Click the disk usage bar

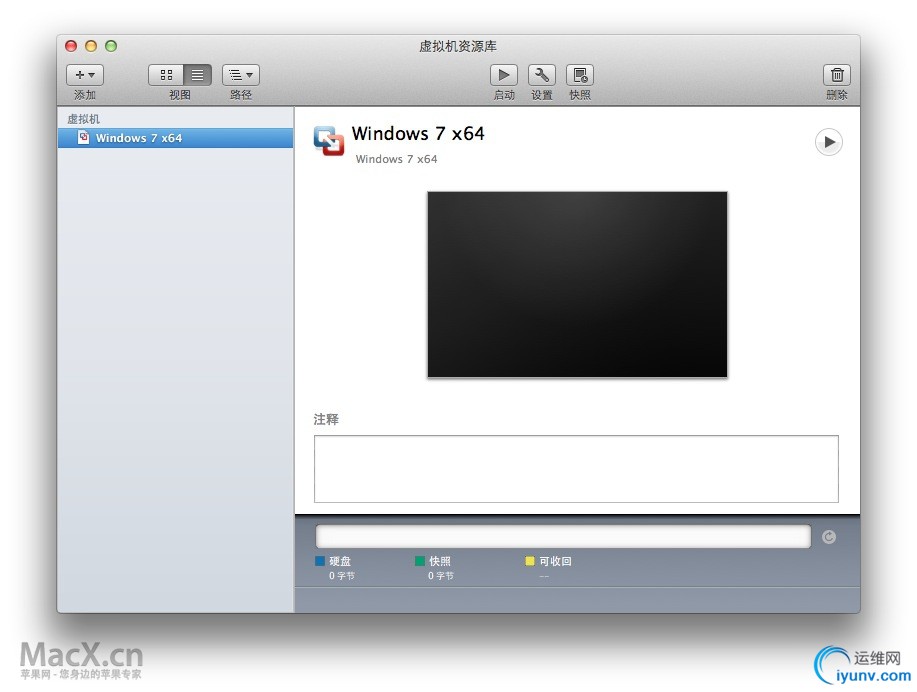tap(563, 536)
